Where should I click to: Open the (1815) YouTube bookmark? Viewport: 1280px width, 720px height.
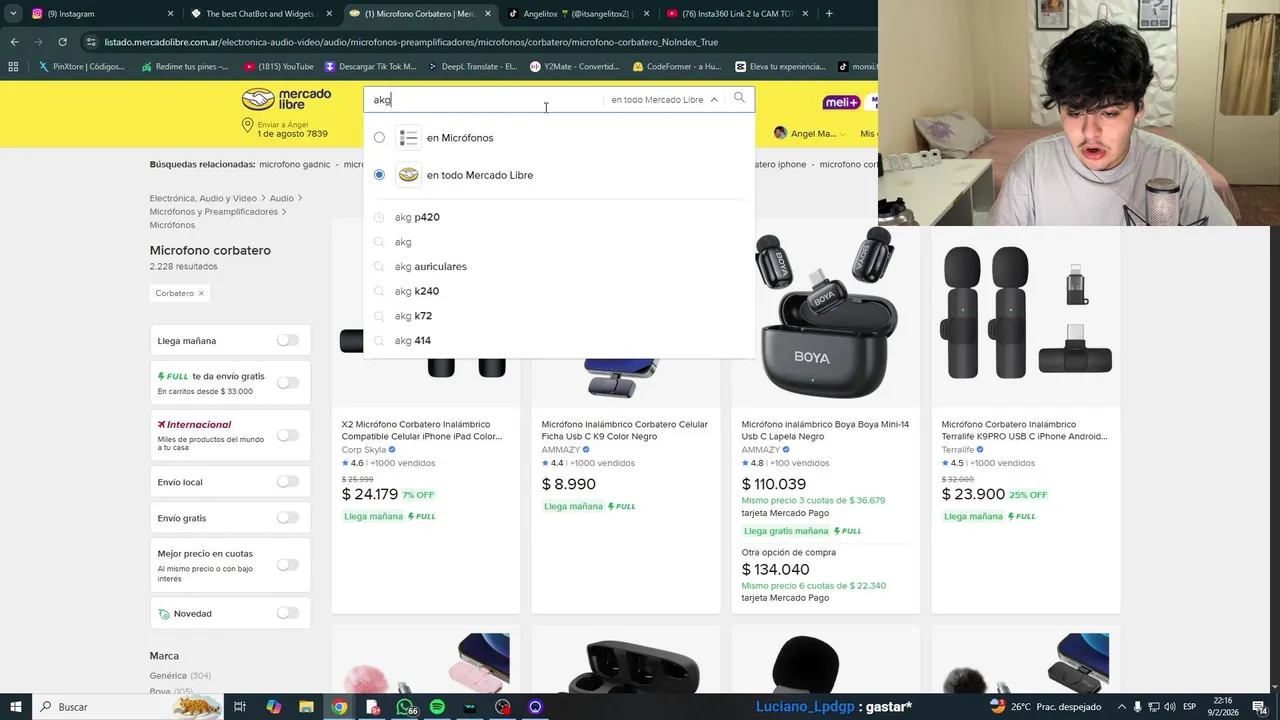pyautogui.click(x=279, y=67)
